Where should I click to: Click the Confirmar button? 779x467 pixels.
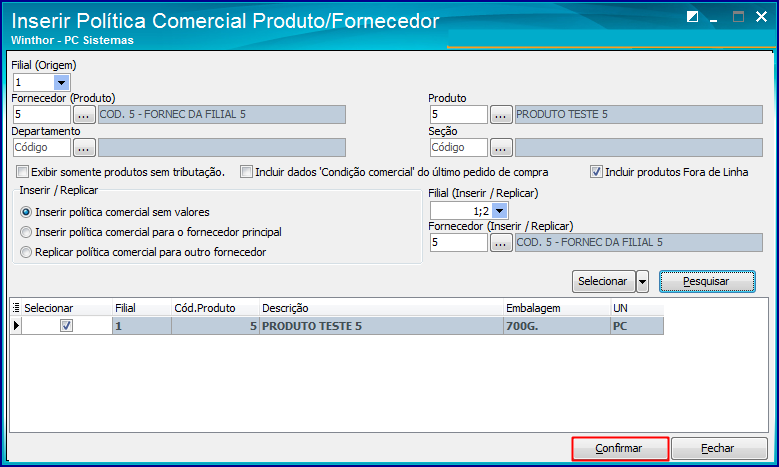[x=620, y=449]
